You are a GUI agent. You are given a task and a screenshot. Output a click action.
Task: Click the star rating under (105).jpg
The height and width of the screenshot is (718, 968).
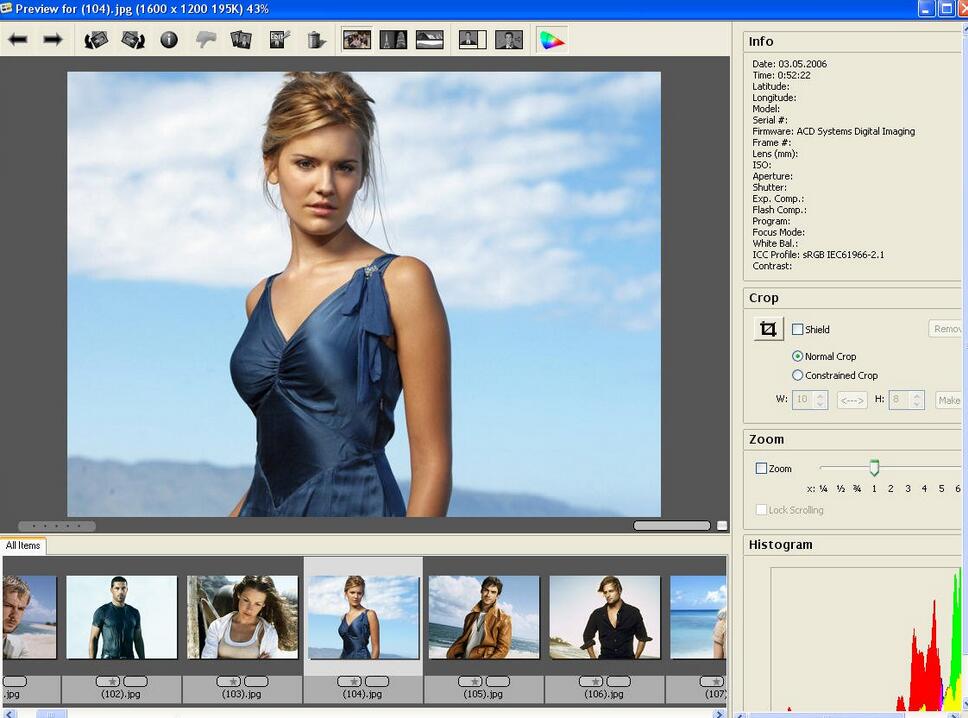pyautogui.click(x=470, y=681)
